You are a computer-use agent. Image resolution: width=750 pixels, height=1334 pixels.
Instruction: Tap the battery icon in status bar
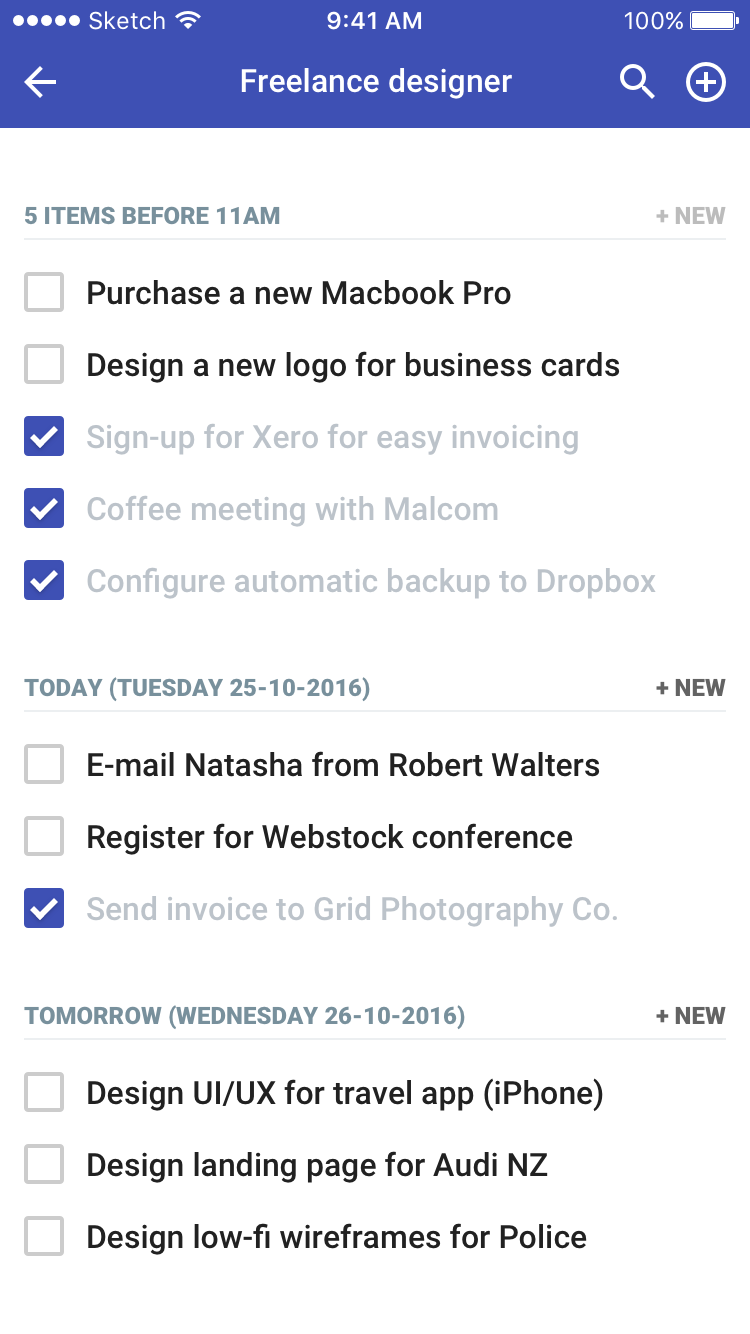(x=714, y=21)
